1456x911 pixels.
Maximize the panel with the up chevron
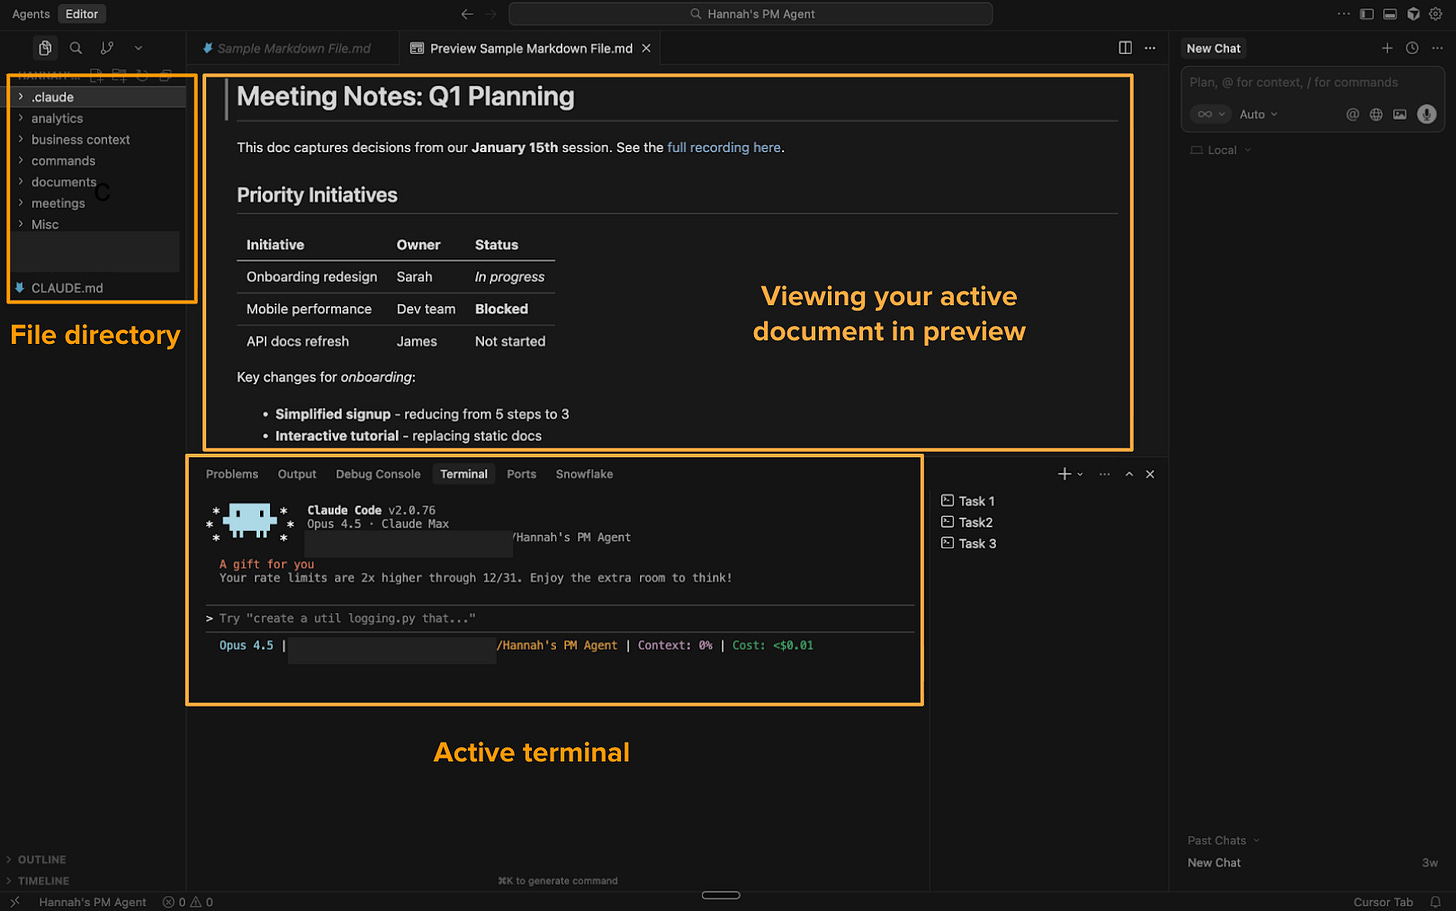[x=1129, y=474]
